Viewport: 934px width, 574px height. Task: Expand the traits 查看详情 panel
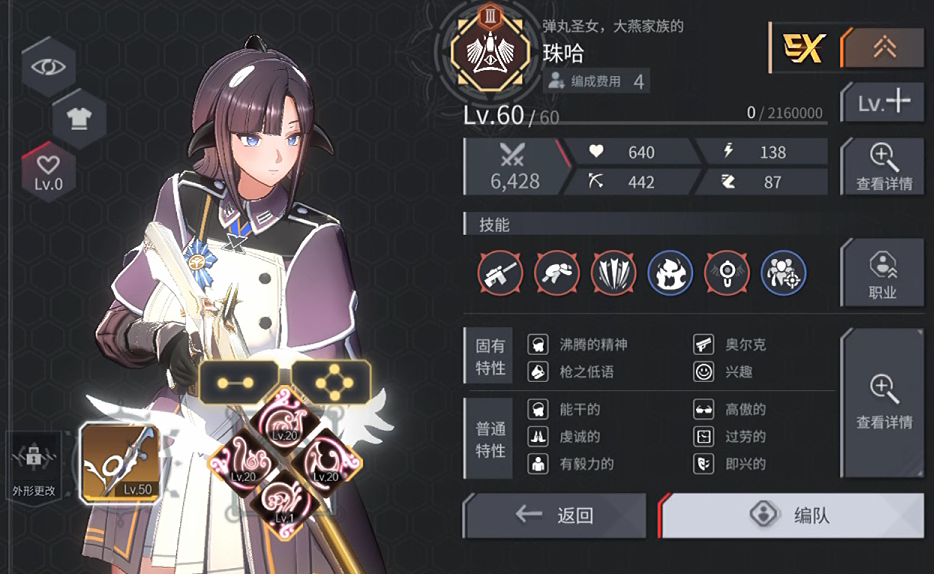(x=883, y=403)
